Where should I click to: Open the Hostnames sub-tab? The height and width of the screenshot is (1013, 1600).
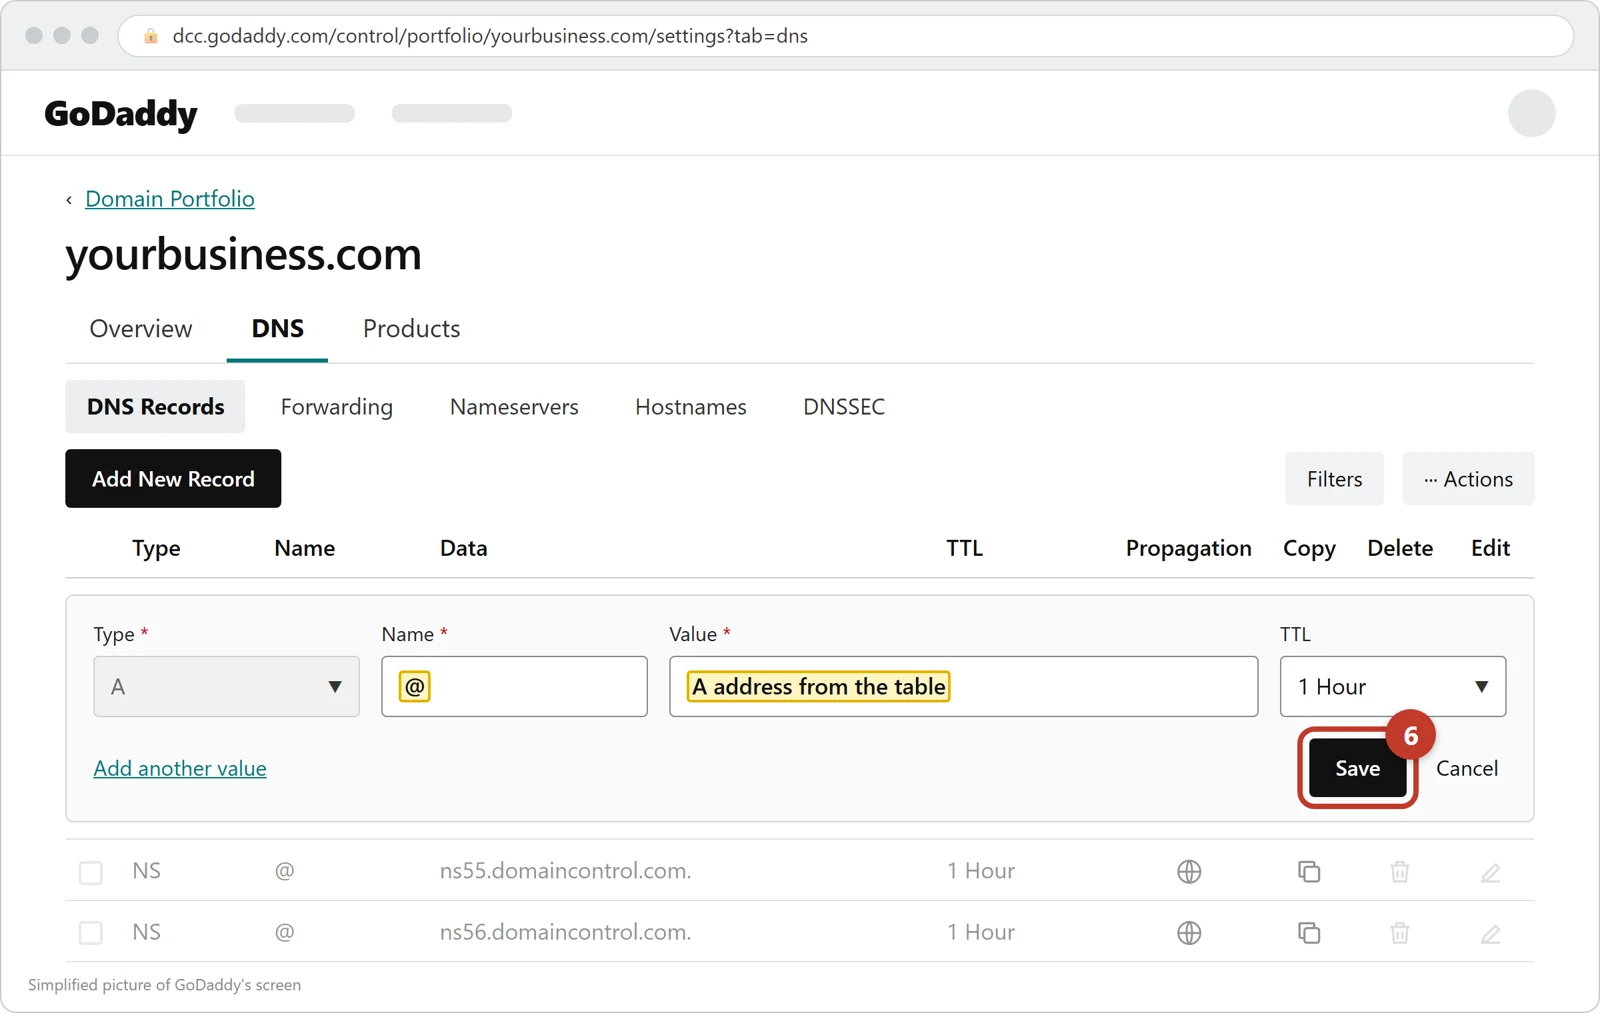click(691, 407)
